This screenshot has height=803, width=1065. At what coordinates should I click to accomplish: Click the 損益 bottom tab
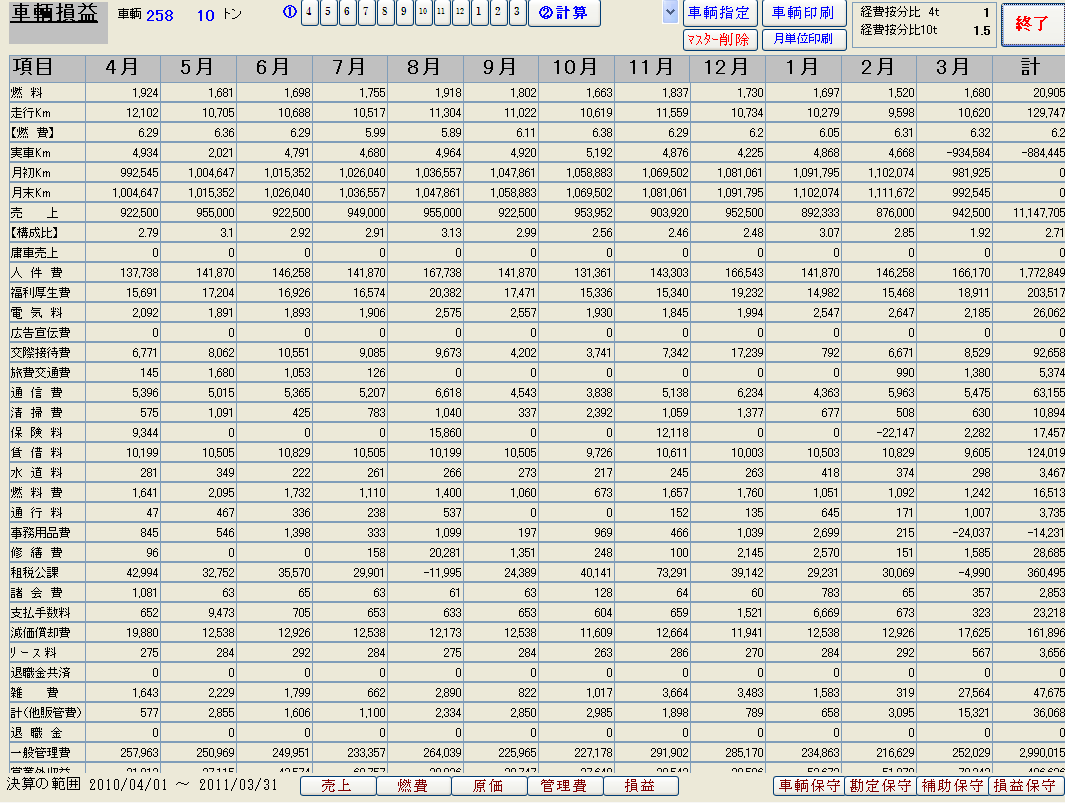point(640,786)
